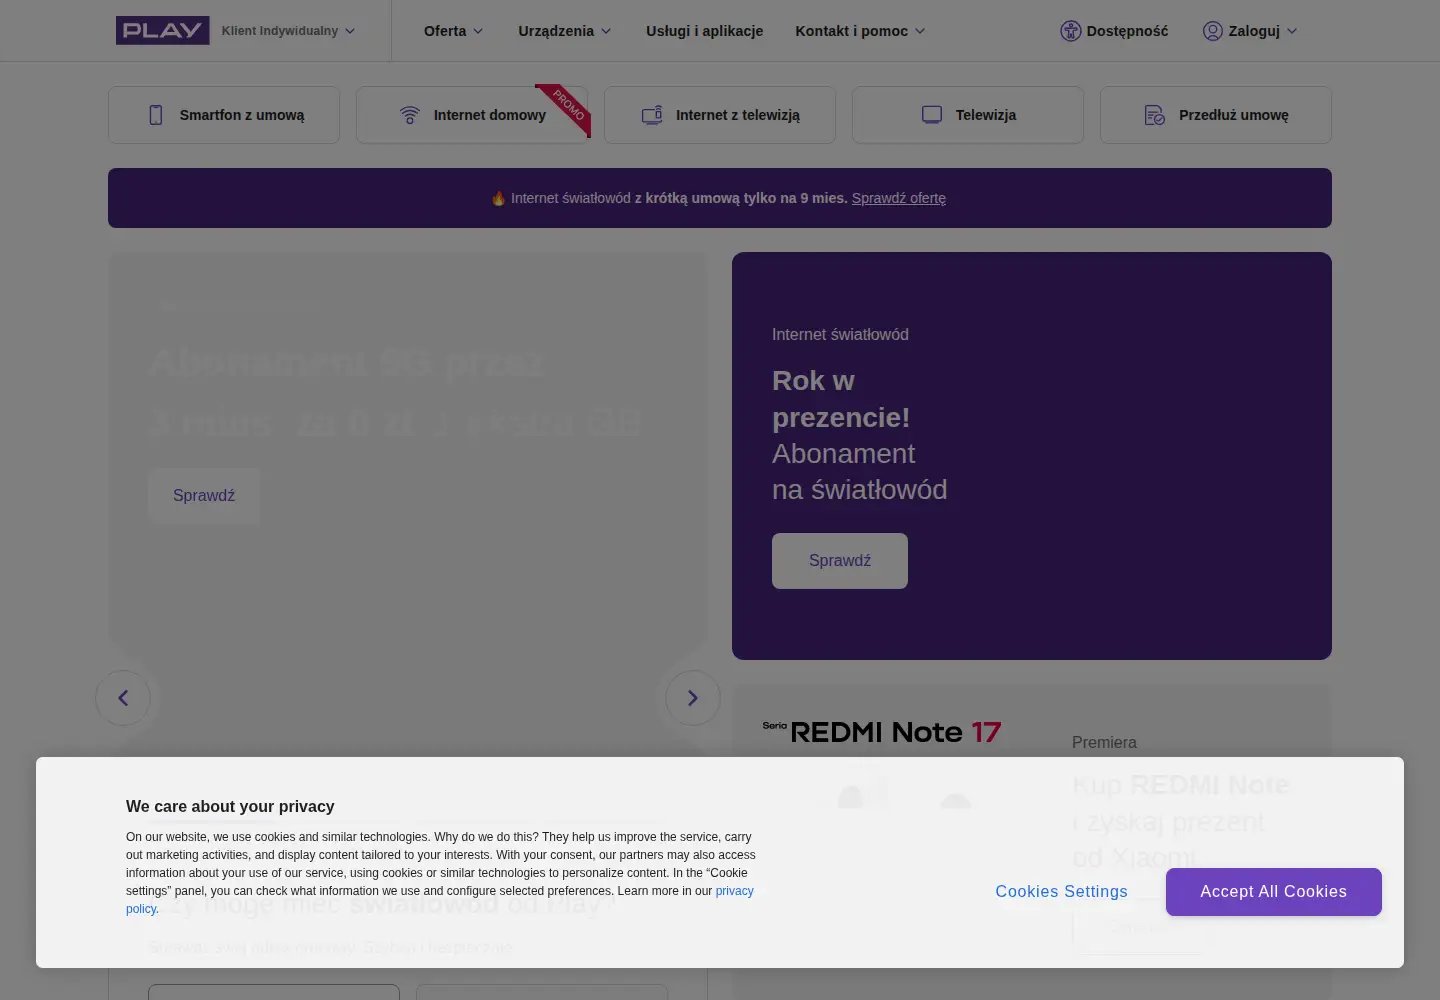Click the television icon in Telewizja tab
Viewport: 1440px width, 1000px height.
click(932, 115)
